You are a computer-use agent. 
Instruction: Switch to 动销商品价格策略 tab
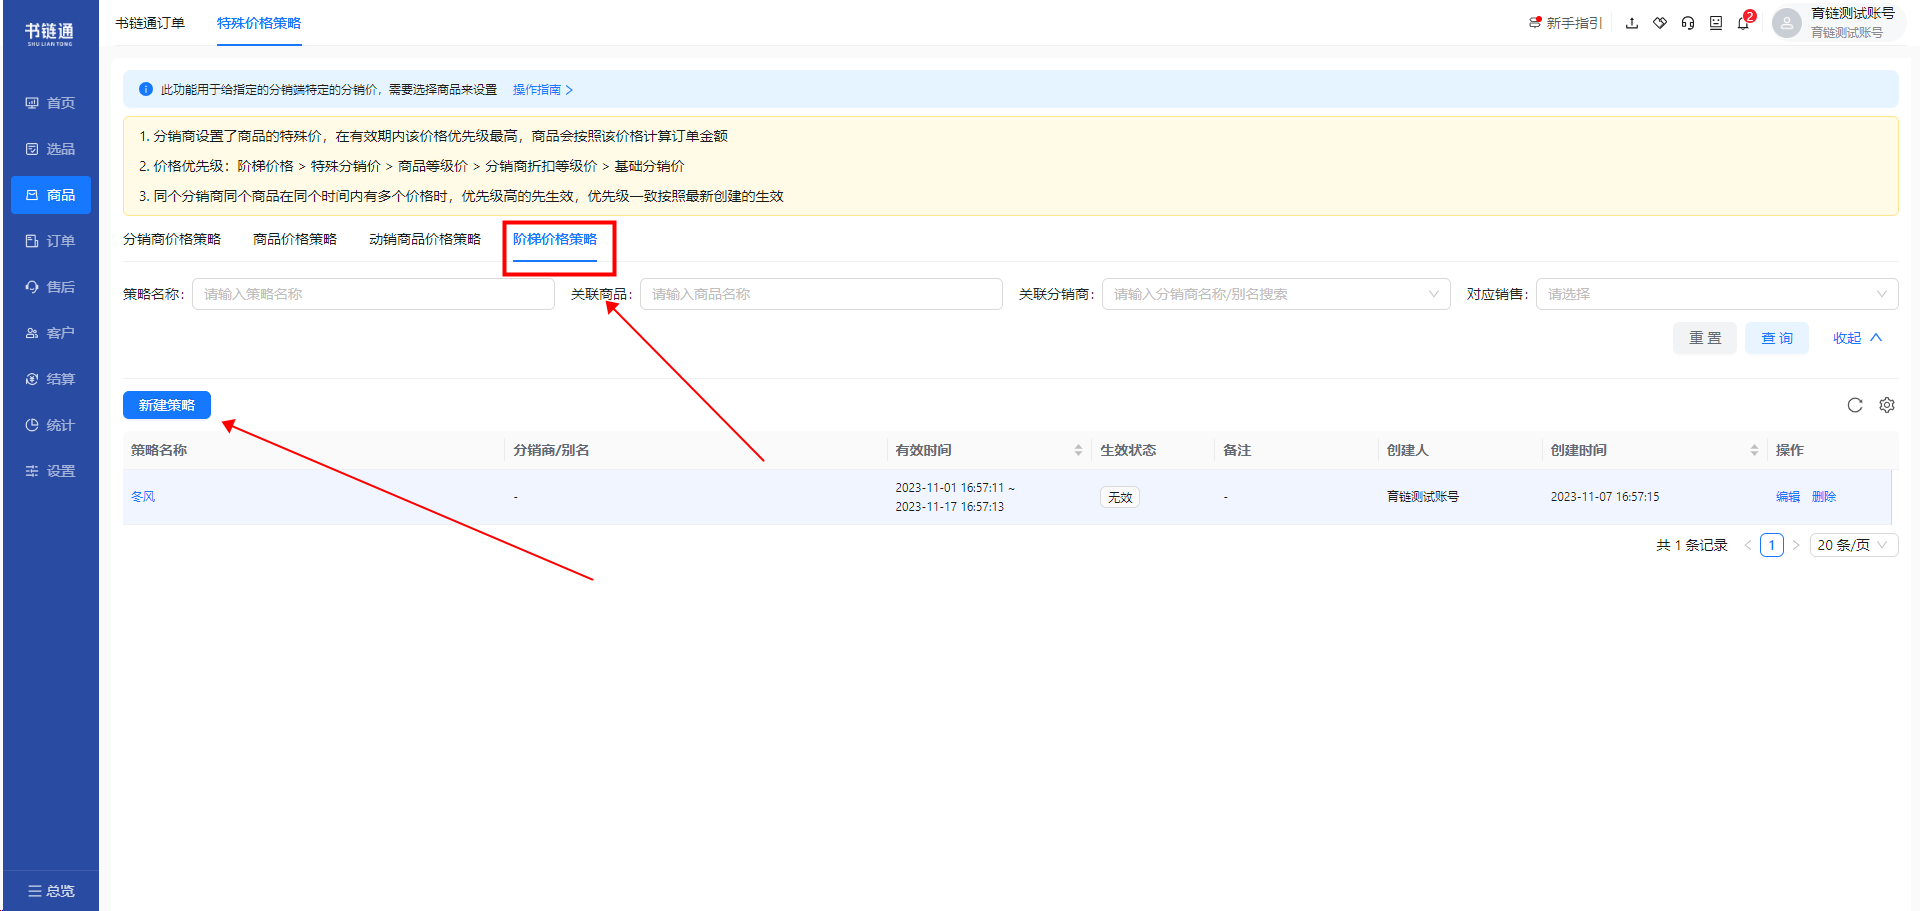[x=425, y=239]
